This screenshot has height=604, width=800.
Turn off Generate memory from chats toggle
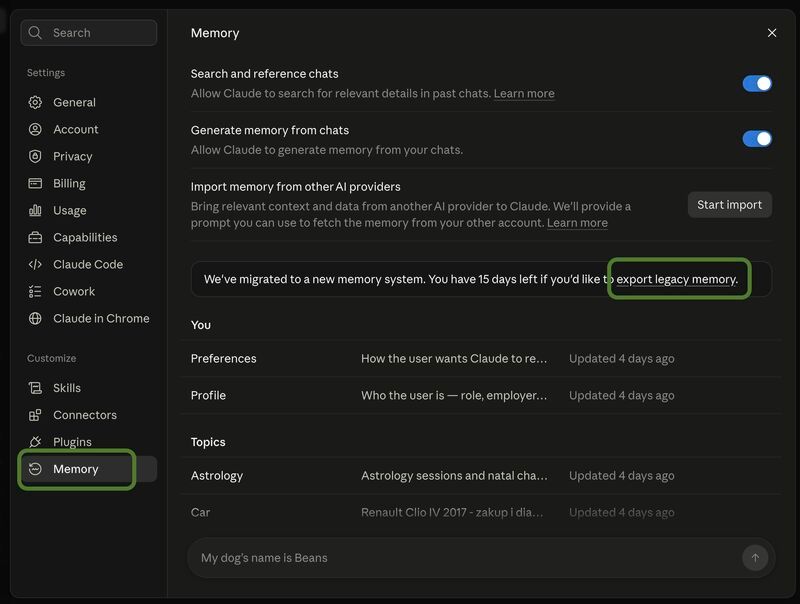click(x=757, y=138)
